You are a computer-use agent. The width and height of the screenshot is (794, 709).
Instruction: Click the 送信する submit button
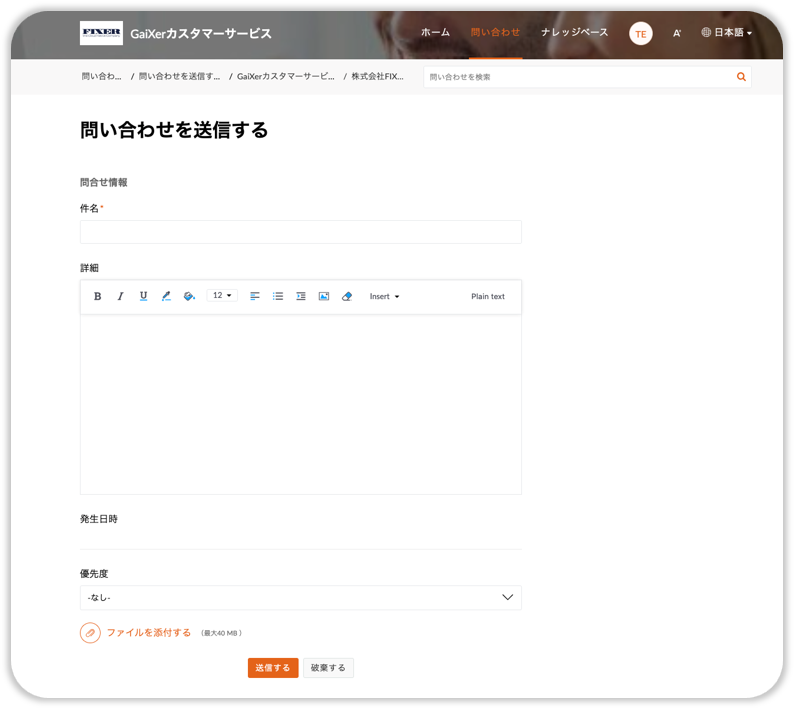click(273, 668)
